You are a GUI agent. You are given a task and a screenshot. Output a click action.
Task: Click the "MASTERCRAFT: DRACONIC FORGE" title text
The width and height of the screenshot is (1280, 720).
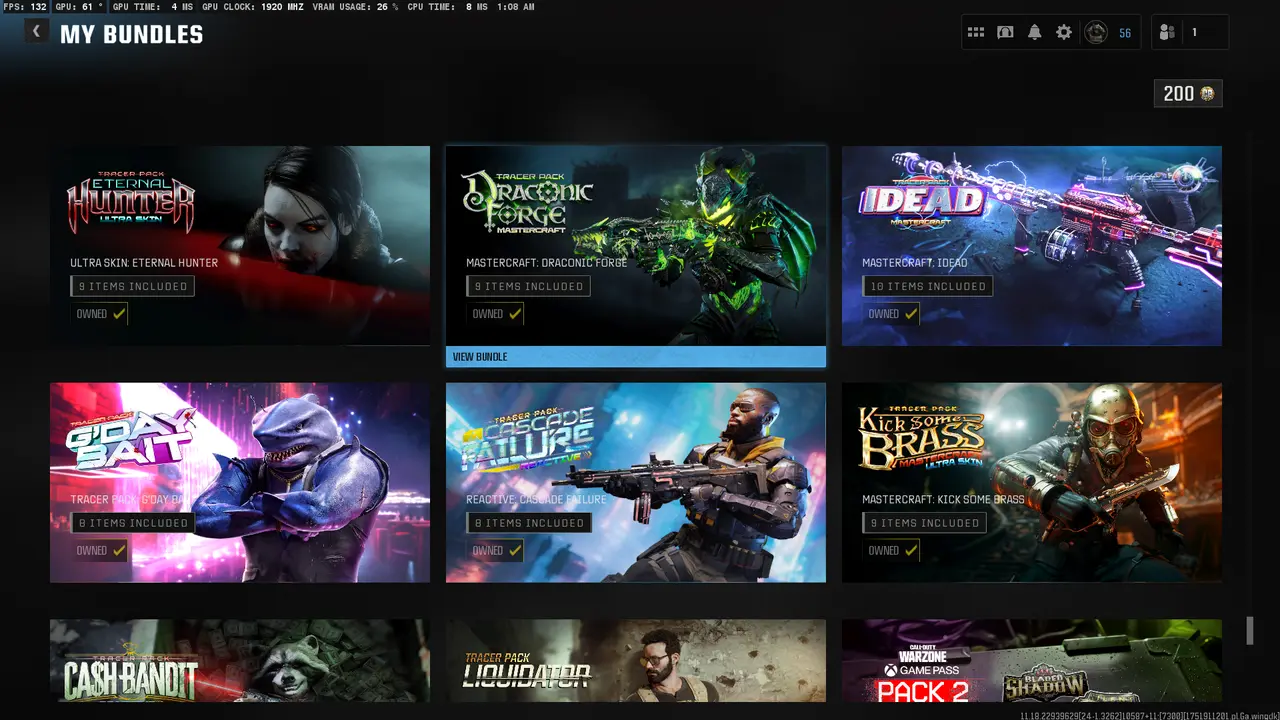[x=547, y=263]
